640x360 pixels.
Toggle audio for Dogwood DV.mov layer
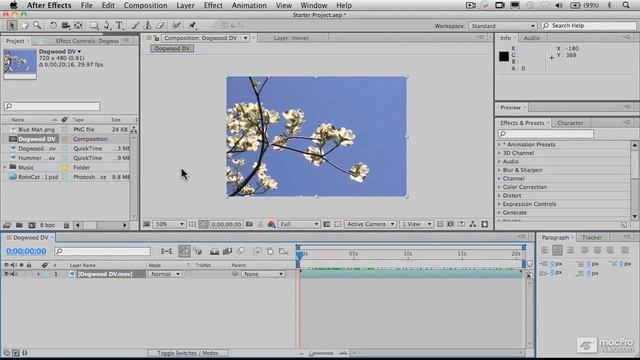(12, 274)
